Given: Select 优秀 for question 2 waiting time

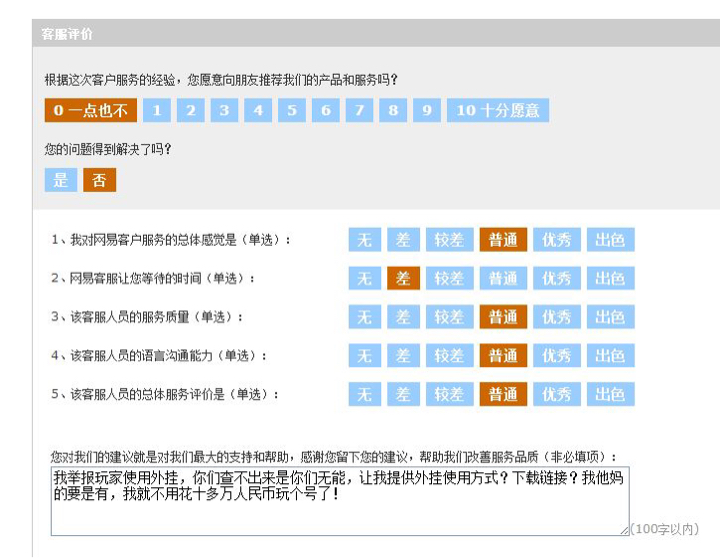Looking at the screenshot, I should click(557, 278).
